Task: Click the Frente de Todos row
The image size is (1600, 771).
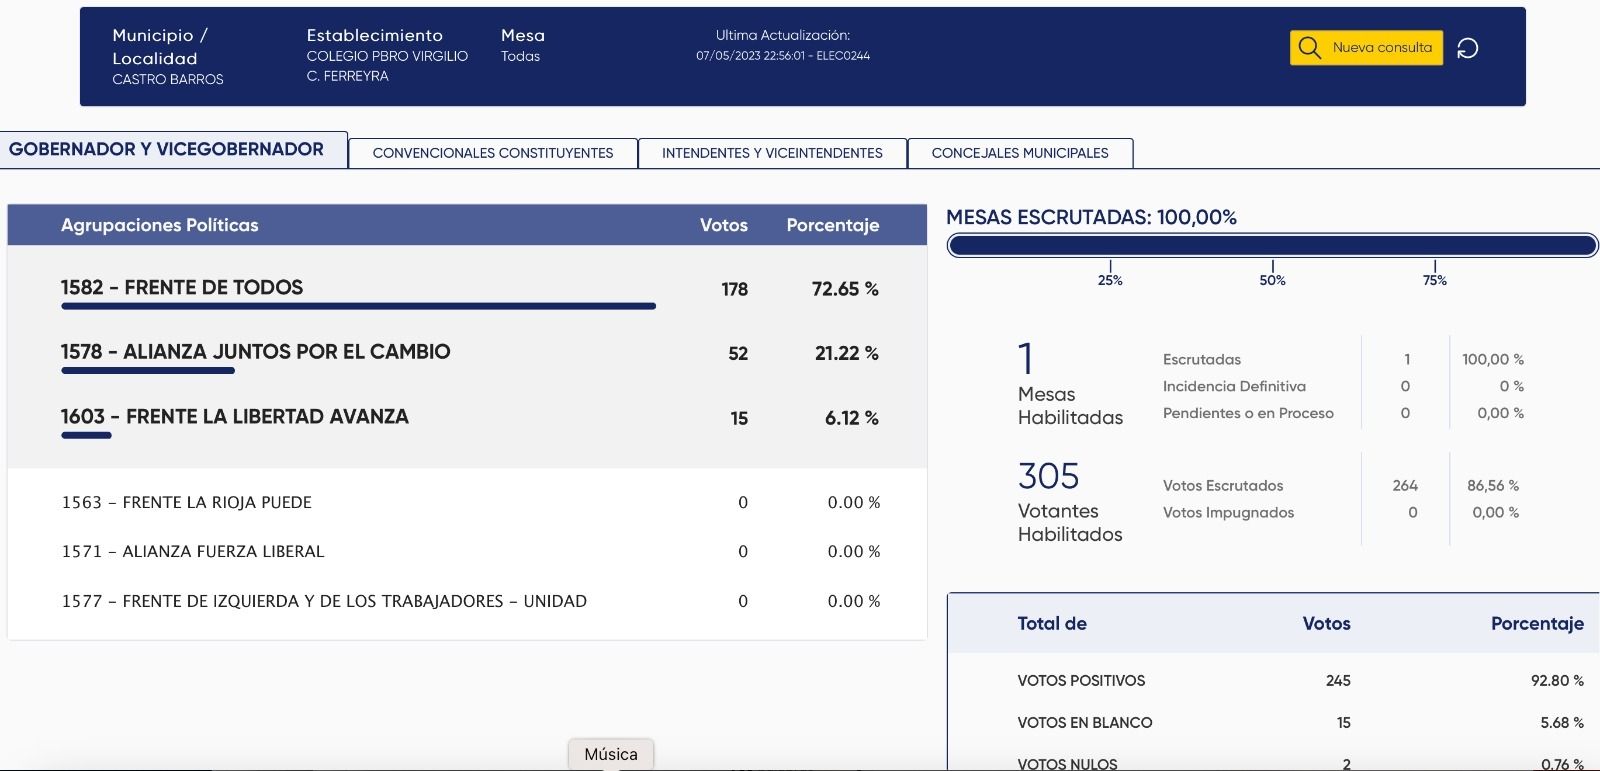Action: (182, 288)
